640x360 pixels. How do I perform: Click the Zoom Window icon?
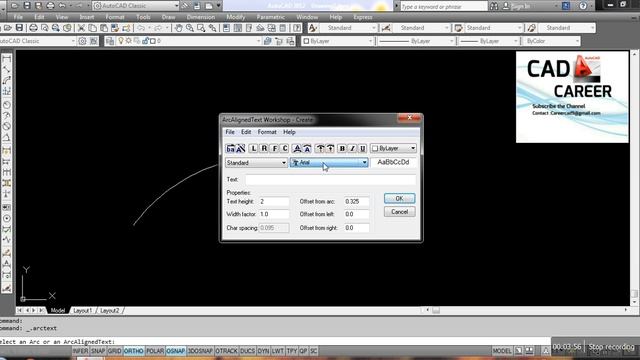(201, 28)
